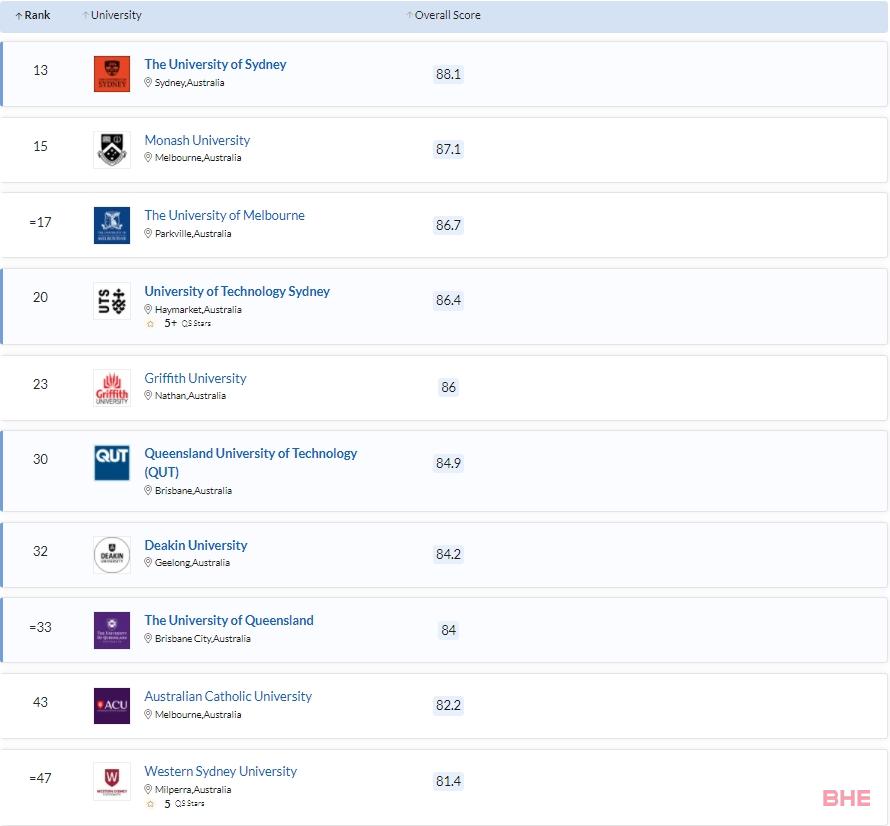Sort table by University column

click(x=112, y=15)
